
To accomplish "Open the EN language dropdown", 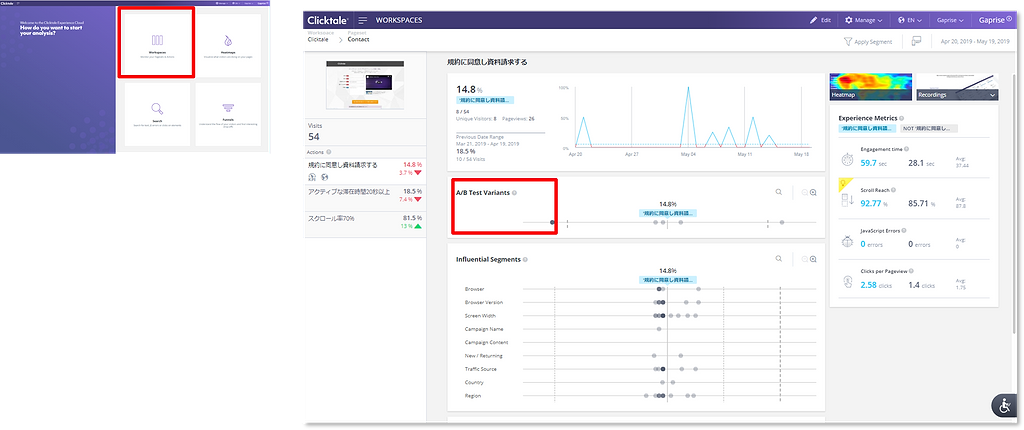I will coord(910,20).
